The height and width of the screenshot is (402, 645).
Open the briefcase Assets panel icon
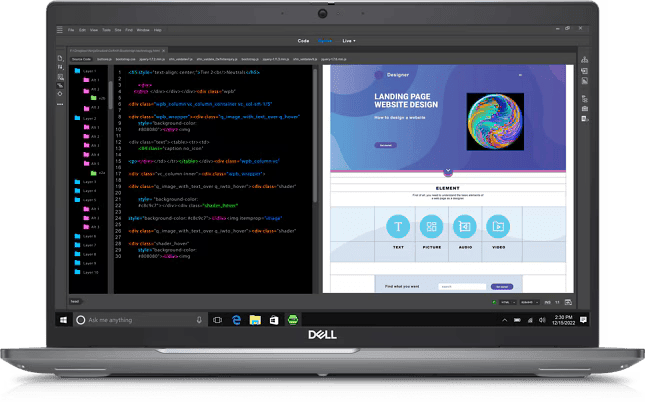click(x=585, y=109)
